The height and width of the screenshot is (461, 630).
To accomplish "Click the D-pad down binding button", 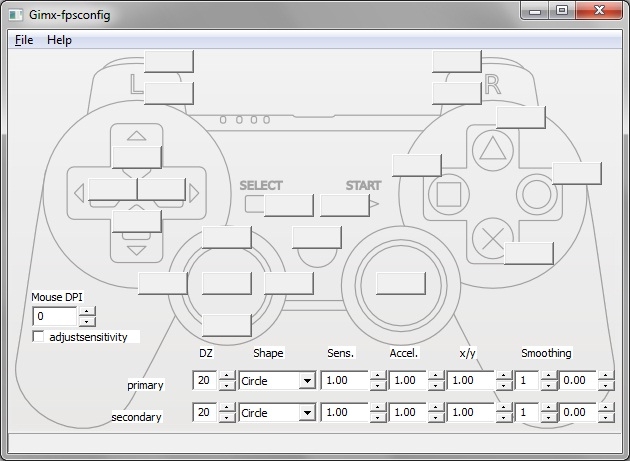I will [137, 221].
